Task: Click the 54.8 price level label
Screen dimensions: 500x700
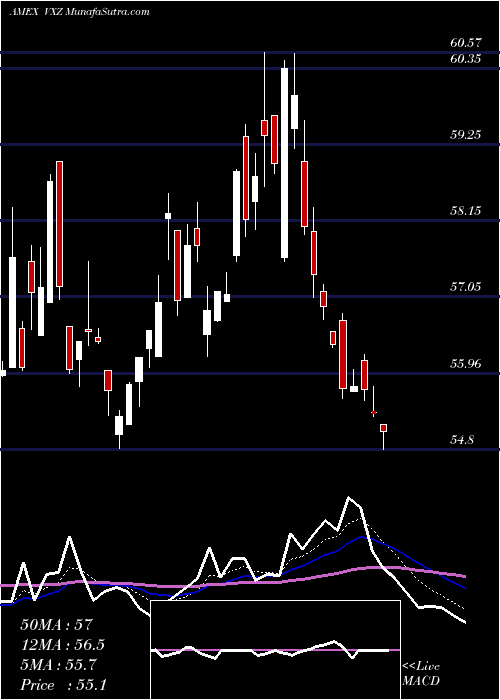Action: (x=462, y=440)
